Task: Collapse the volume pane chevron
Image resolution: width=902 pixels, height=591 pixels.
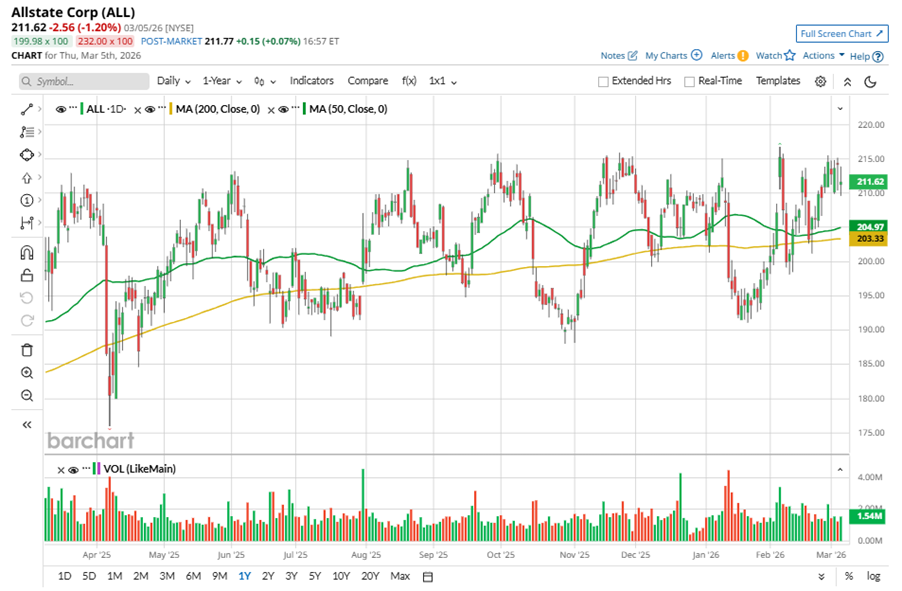Action: pyautogui.click(x=840, y=470)
